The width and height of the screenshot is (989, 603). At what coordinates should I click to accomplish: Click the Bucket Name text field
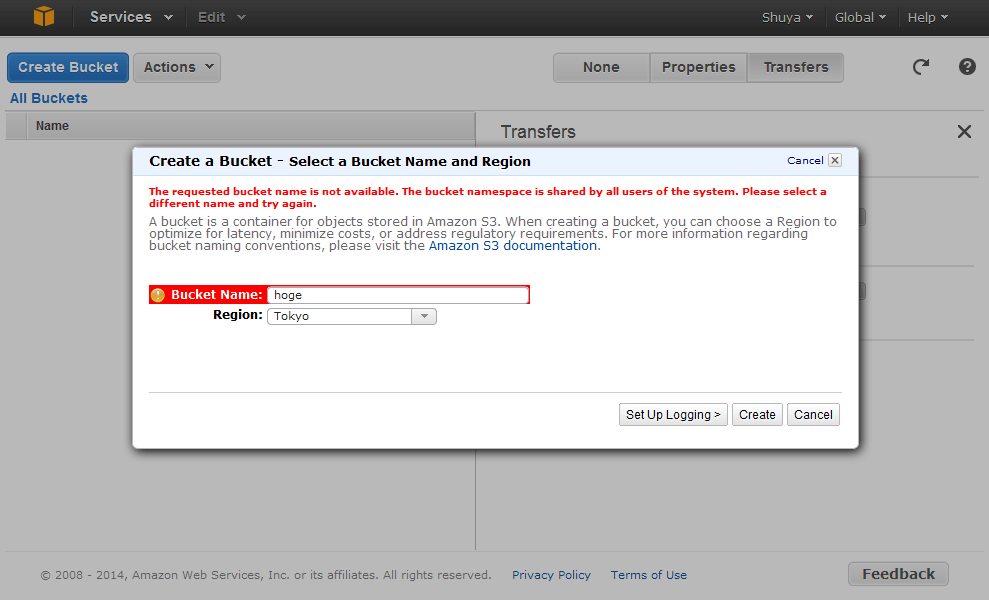pos(397,295)
